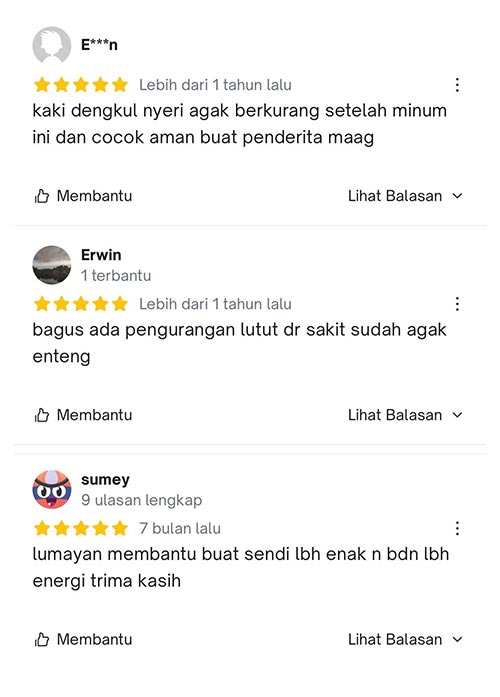Open the Erwin username link

click(x=101, y=255)
